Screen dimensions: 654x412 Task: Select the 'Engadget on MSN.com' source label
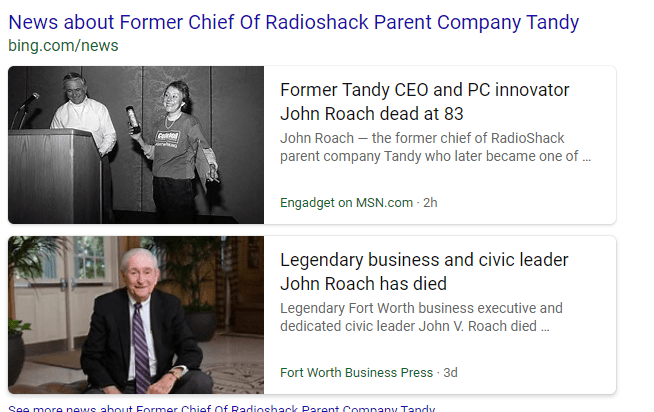pos(346,202)
